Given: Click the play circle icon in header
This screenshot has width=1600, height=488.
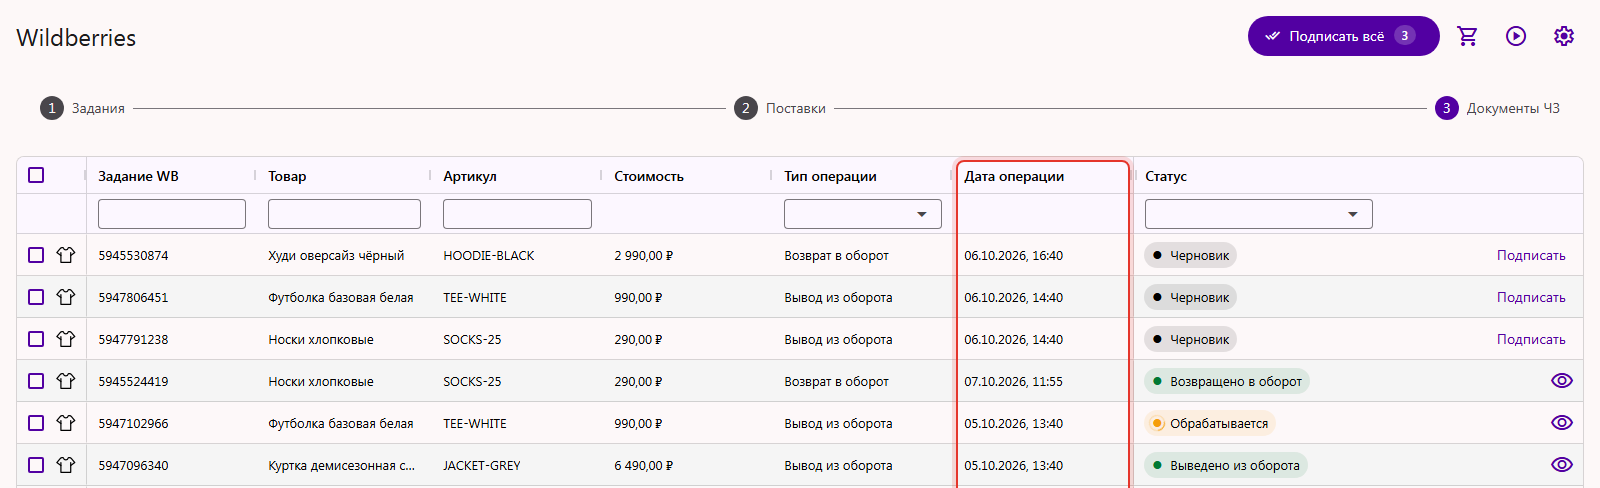Looking at the screenshot, I should [x=1516, y=36].
